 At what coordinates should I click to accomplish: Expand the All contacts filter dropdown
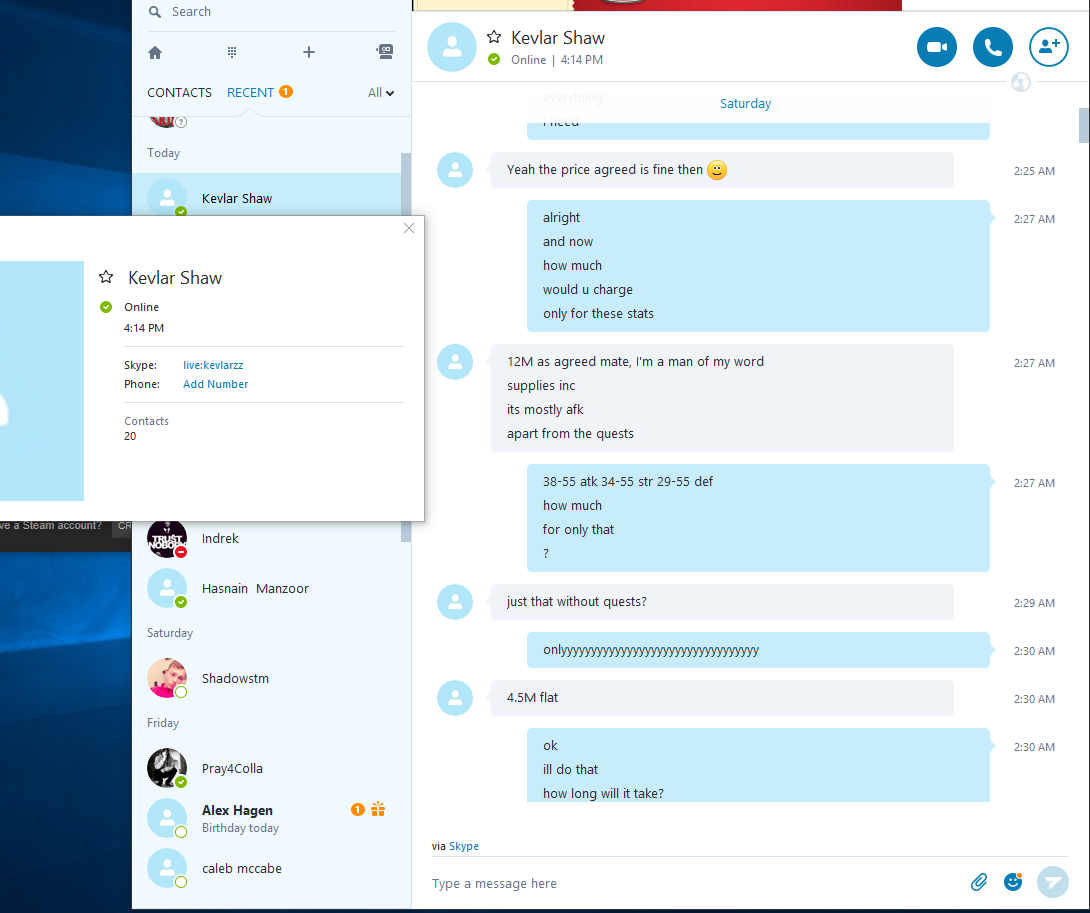point(381,92)
